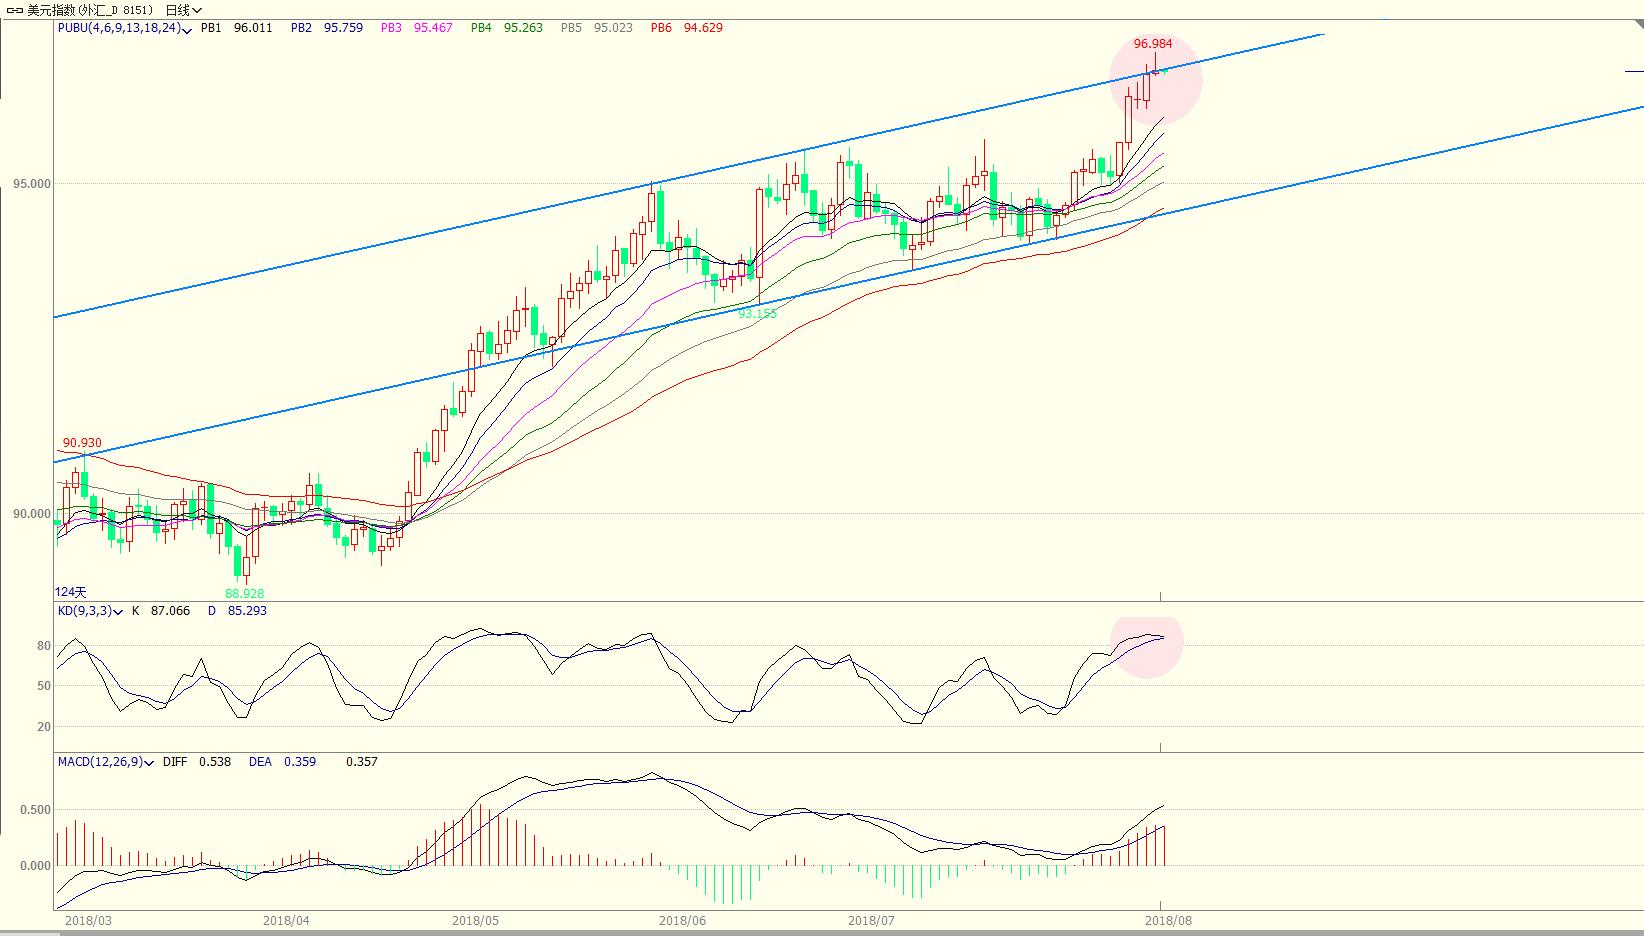Screen dimensions: 1644x936
Task: Click the PB1 moving average label
Action: click(211, 28)
